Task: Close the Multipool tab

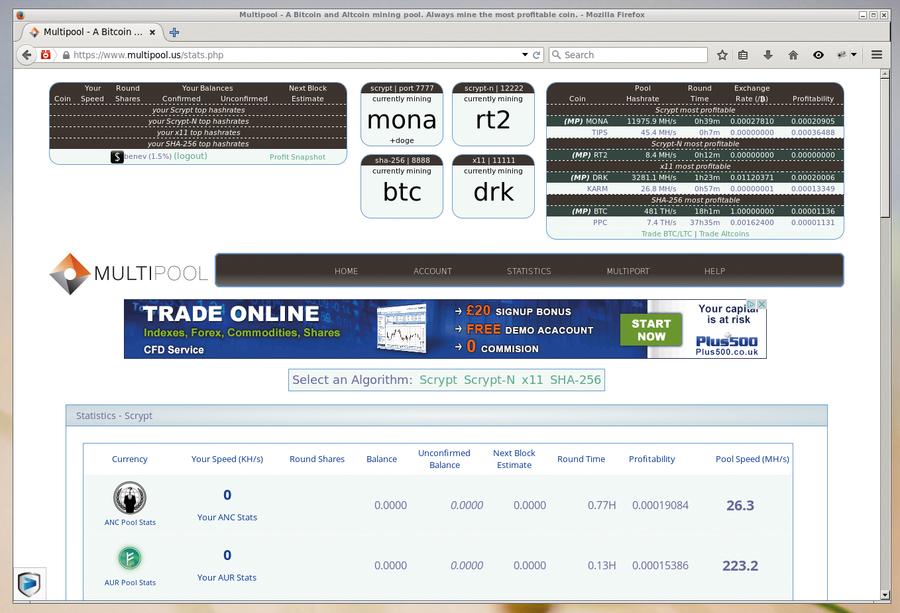Action: 152,33
